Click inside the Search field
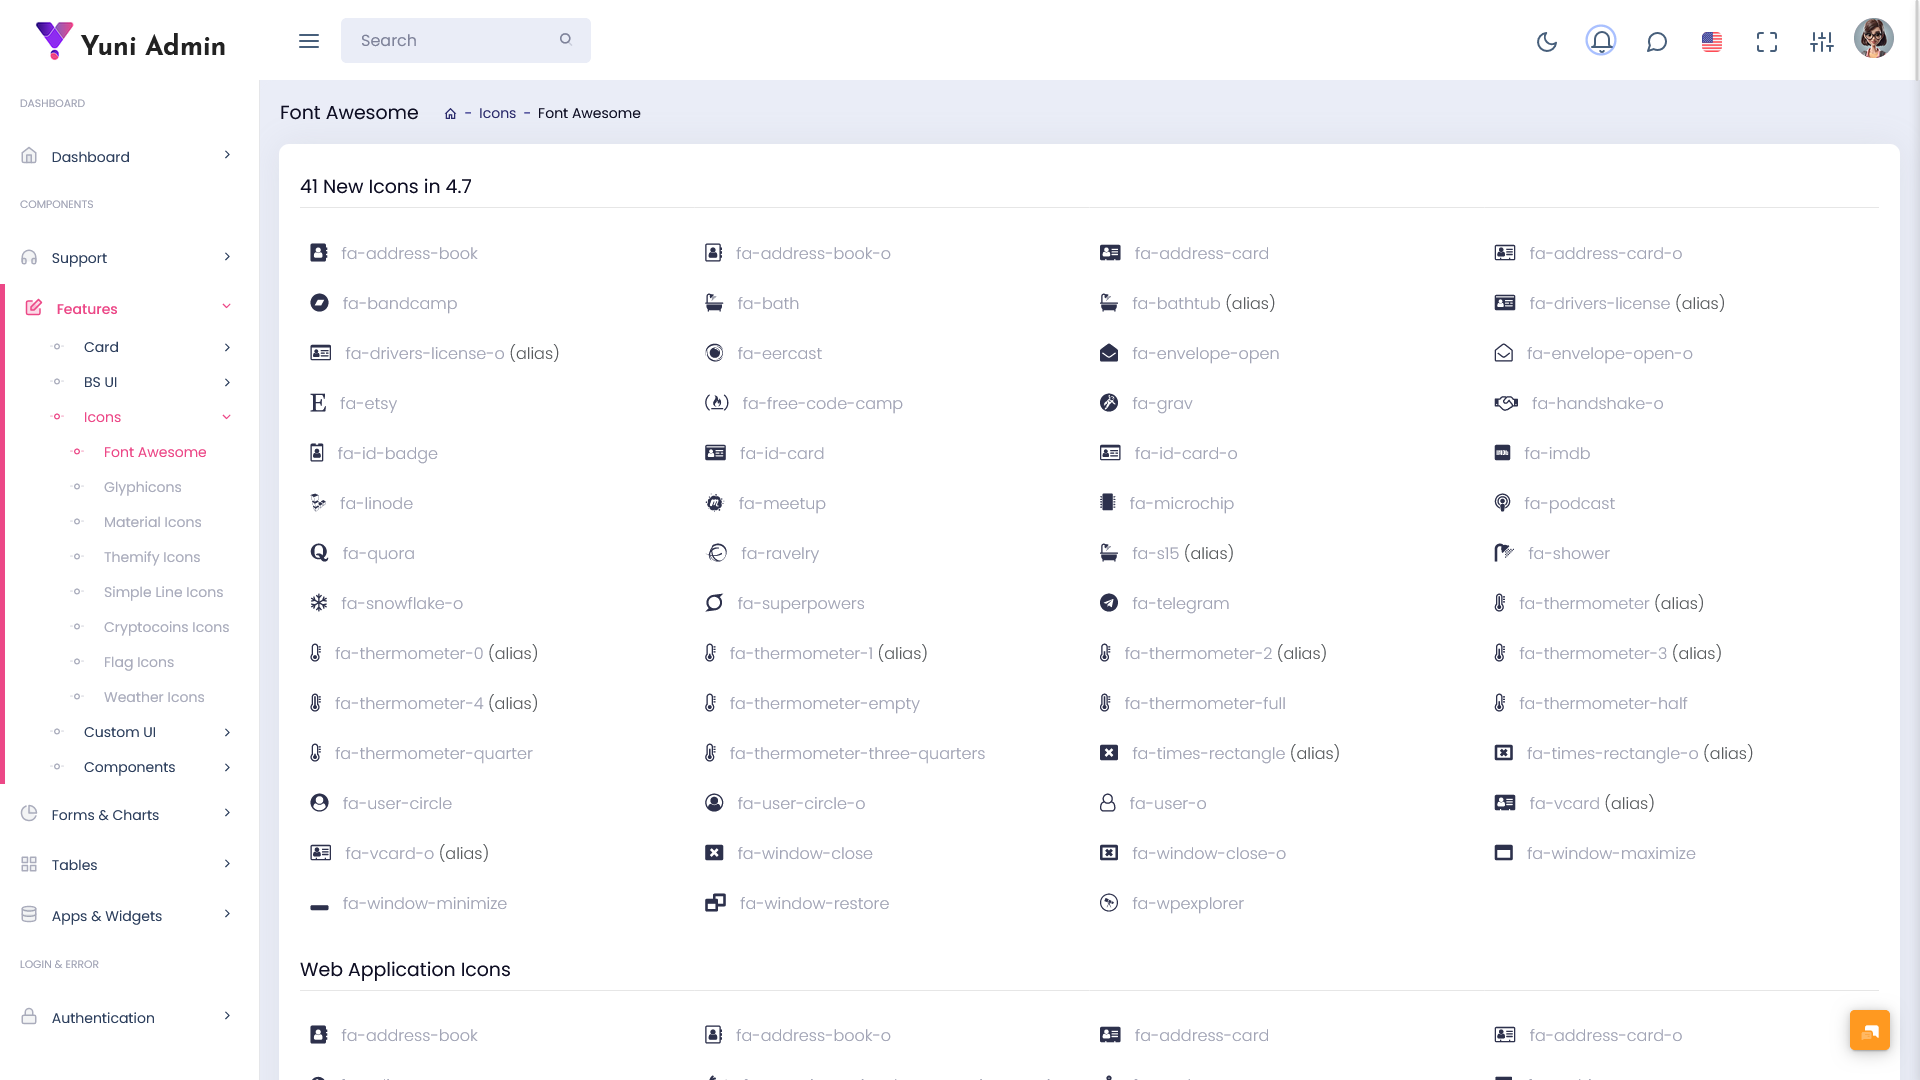Screen dimensions: 1920x1080 tap(450, 41)
